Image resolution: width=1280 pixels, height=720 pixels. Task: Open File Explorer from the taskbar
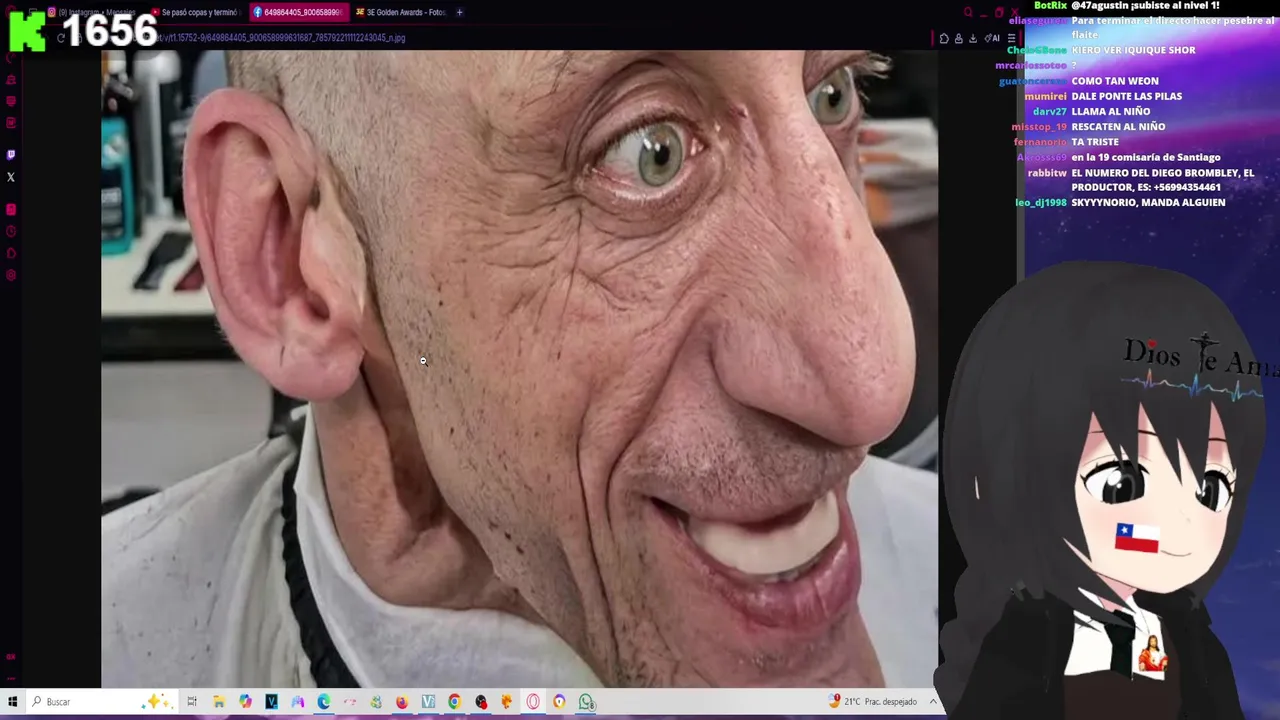(219, 702)
